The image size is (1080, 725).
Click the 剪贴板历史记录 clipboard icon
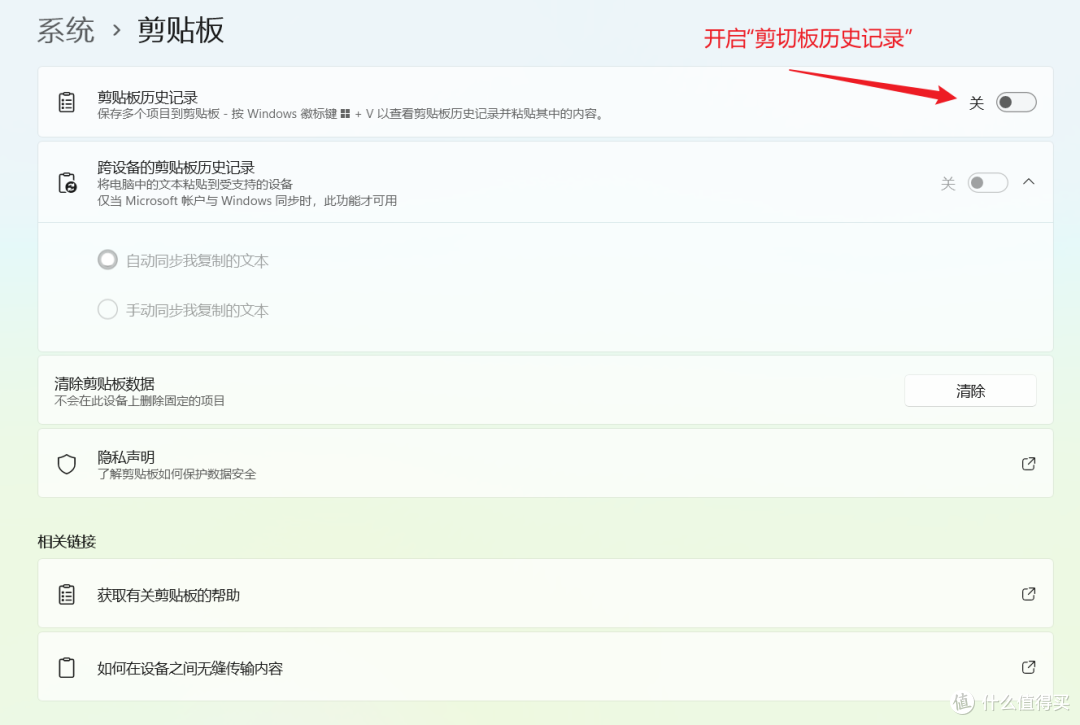pos(67,102)
